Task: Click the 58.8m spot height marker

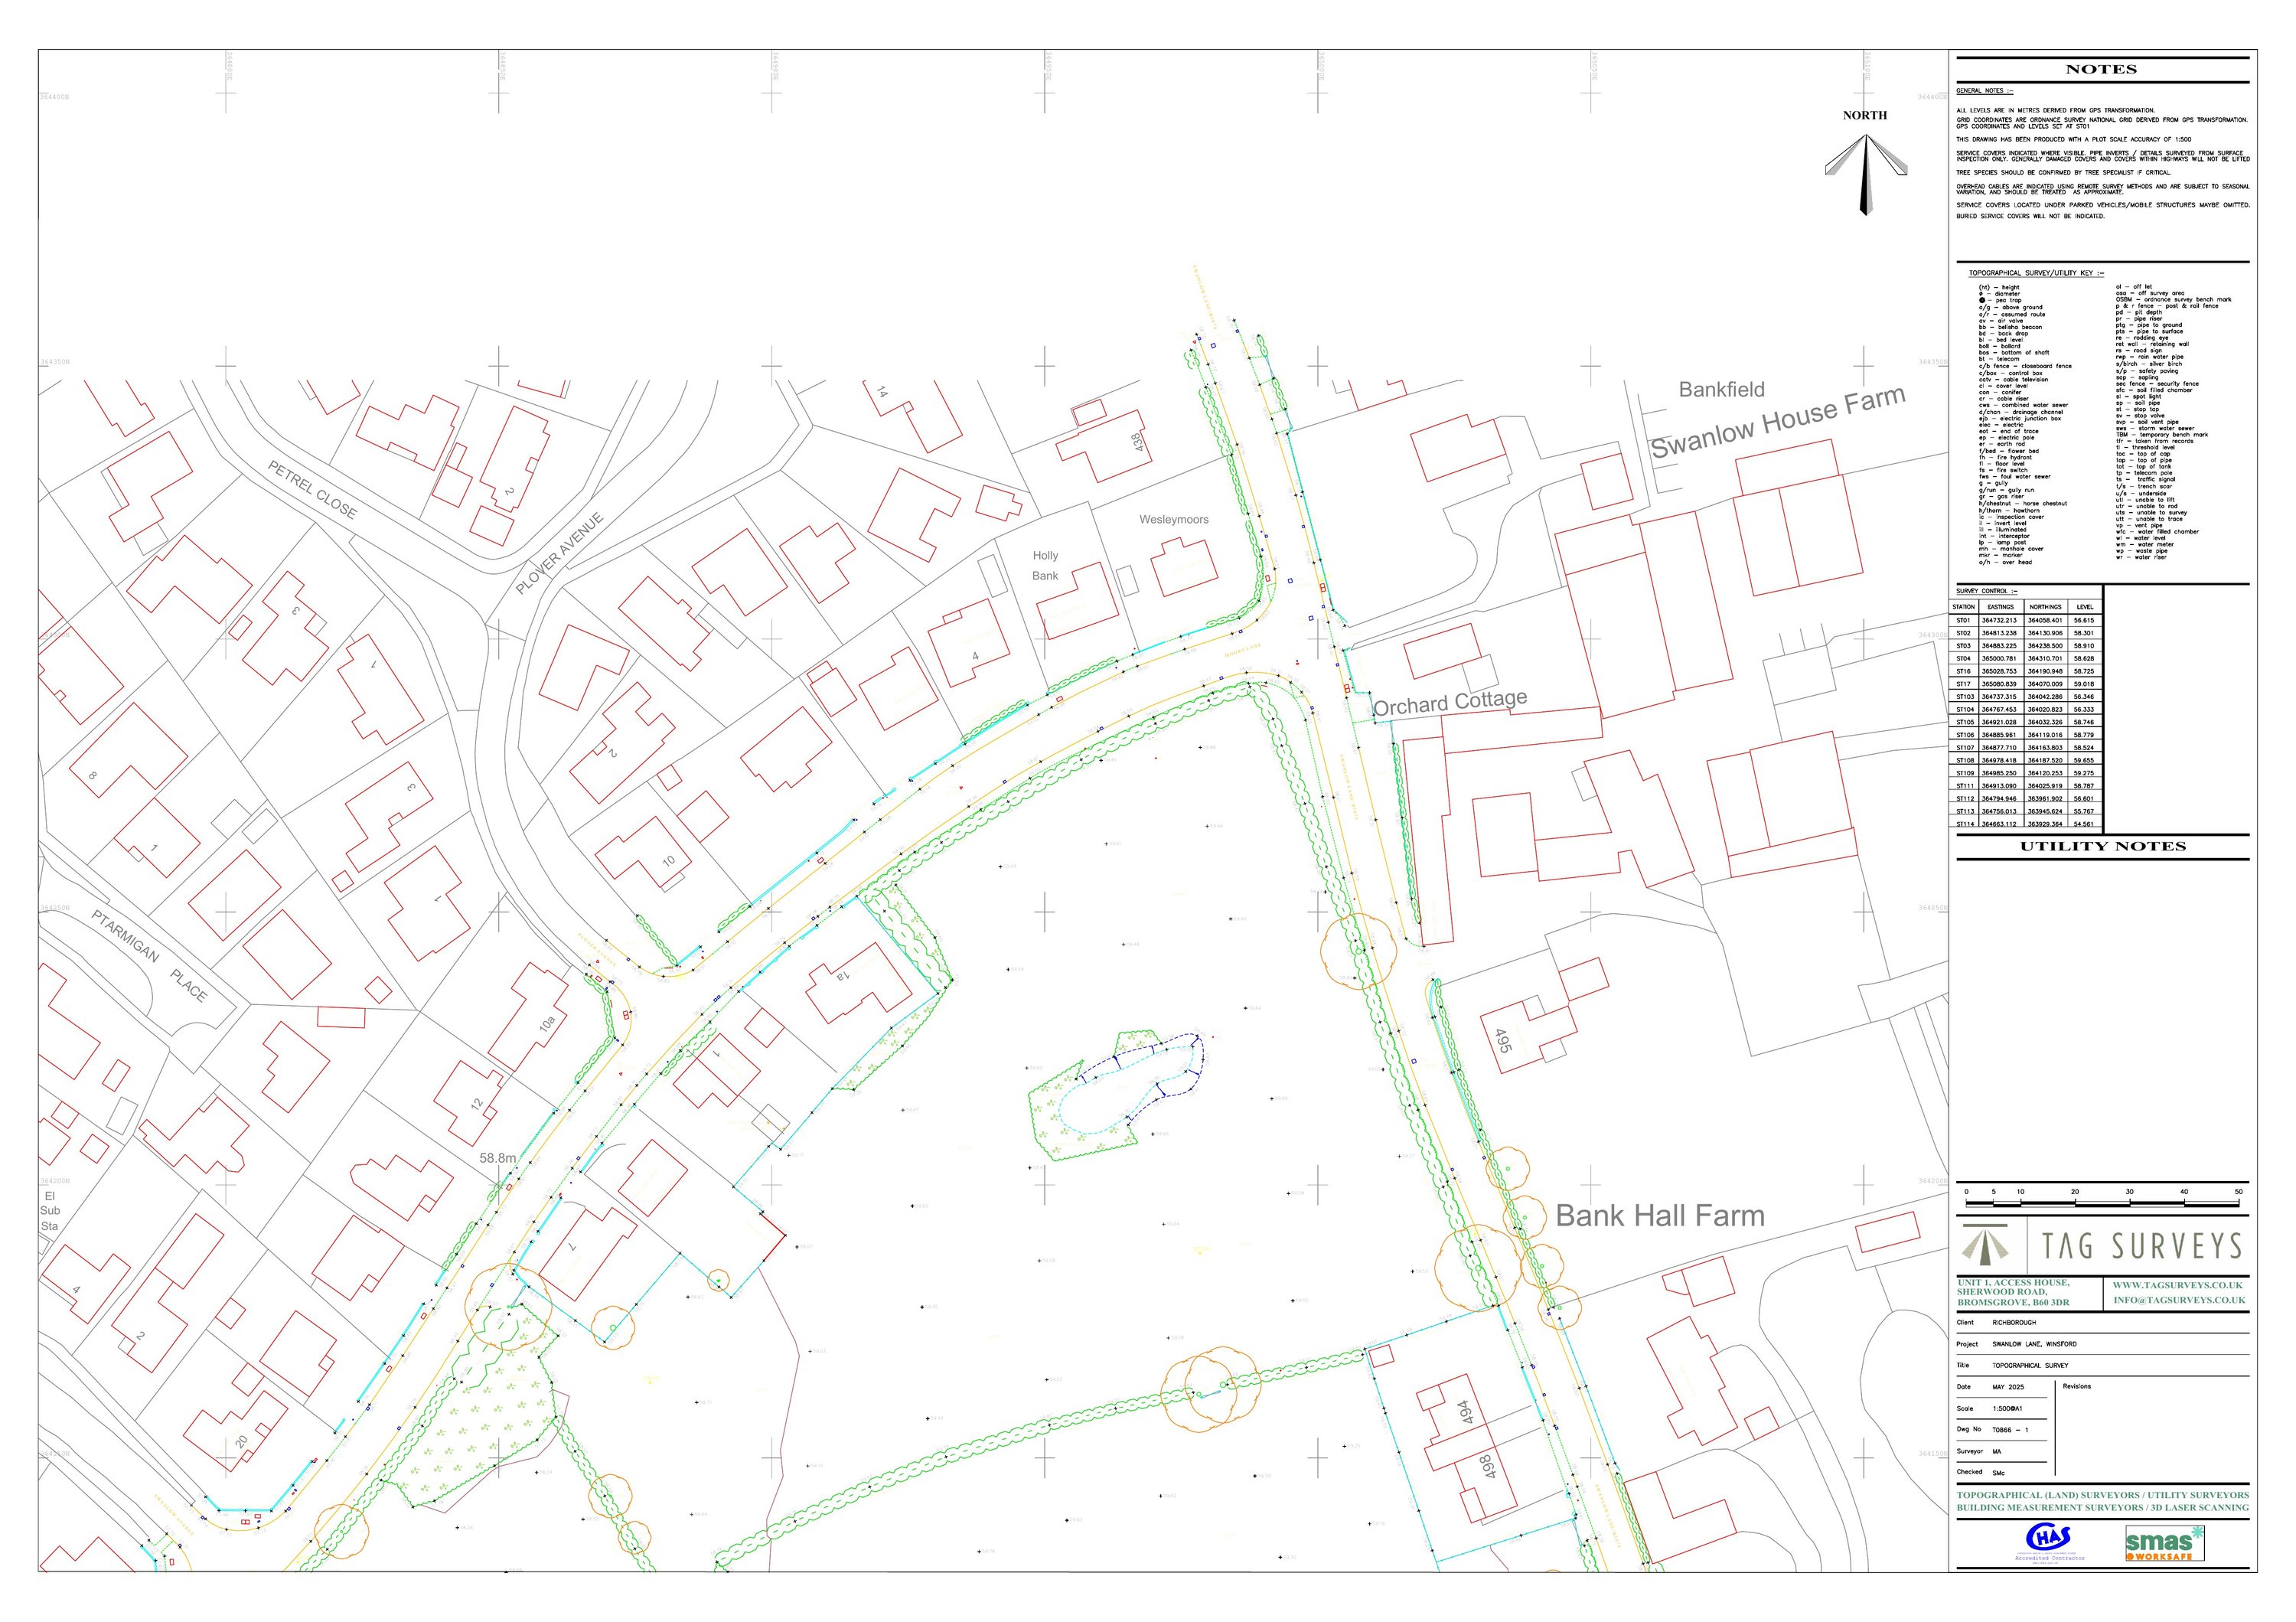Action: (x=498, y=1159)
